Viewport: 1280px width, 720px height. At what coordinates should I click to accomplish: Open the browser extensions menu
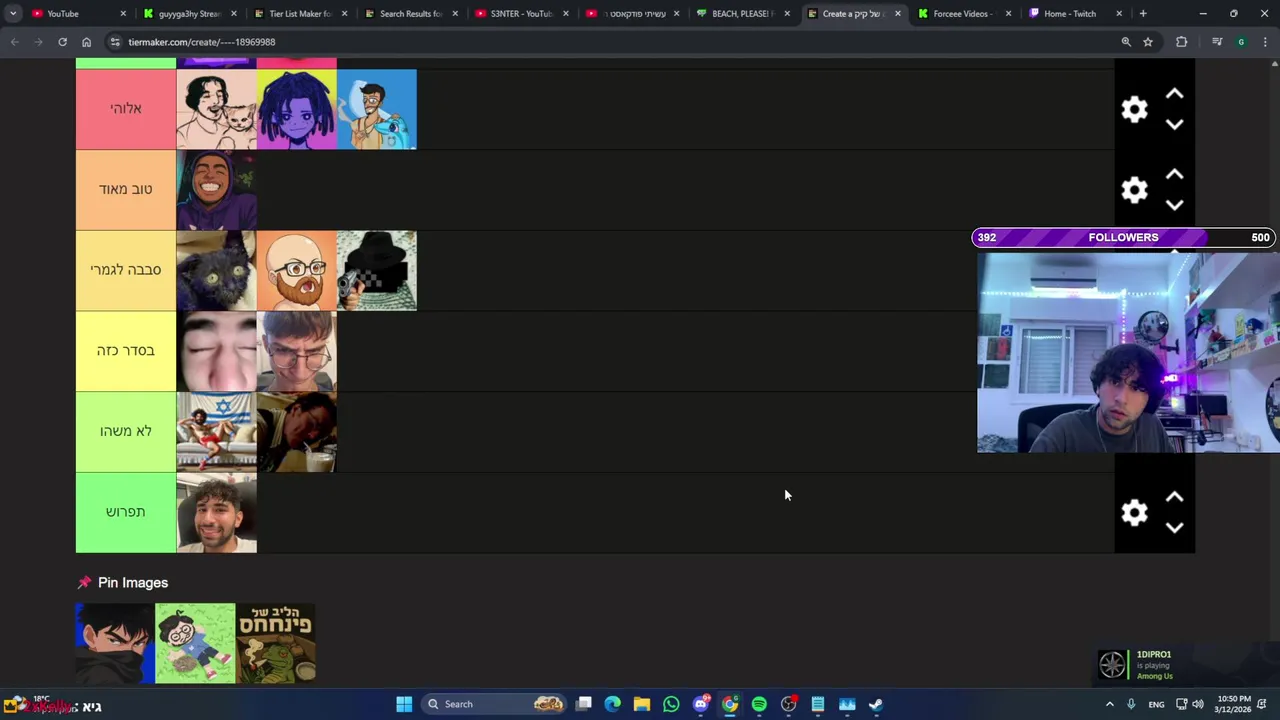click(1182, 42)
